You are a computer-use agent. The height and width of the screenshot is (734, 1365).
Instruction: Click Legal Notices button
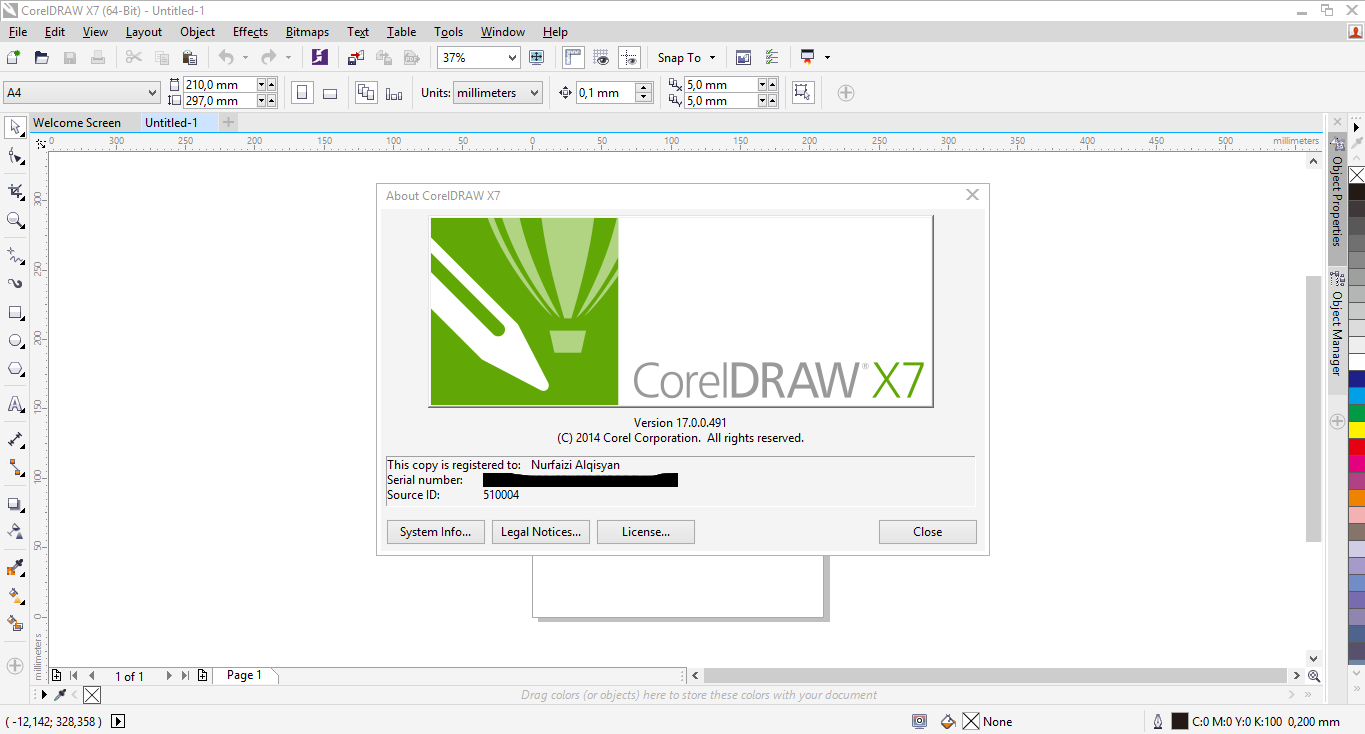[541, 532]
